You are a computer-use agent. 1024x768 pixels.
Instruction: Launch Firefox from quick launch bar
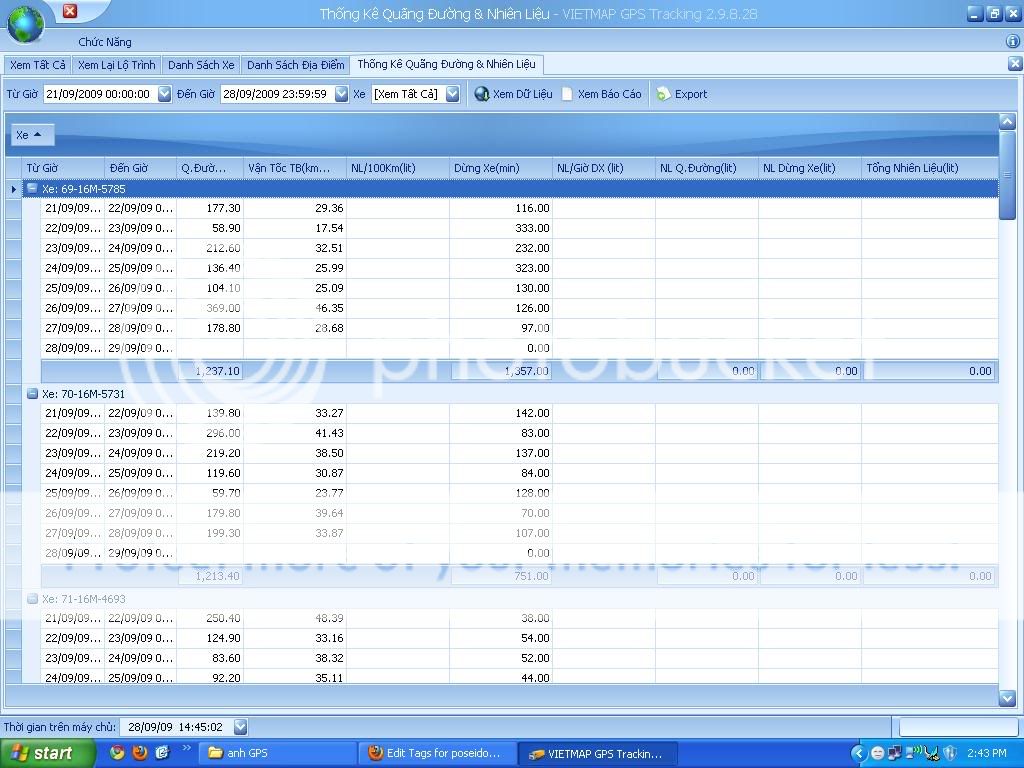pyautogui.click(x=140, y=753)
